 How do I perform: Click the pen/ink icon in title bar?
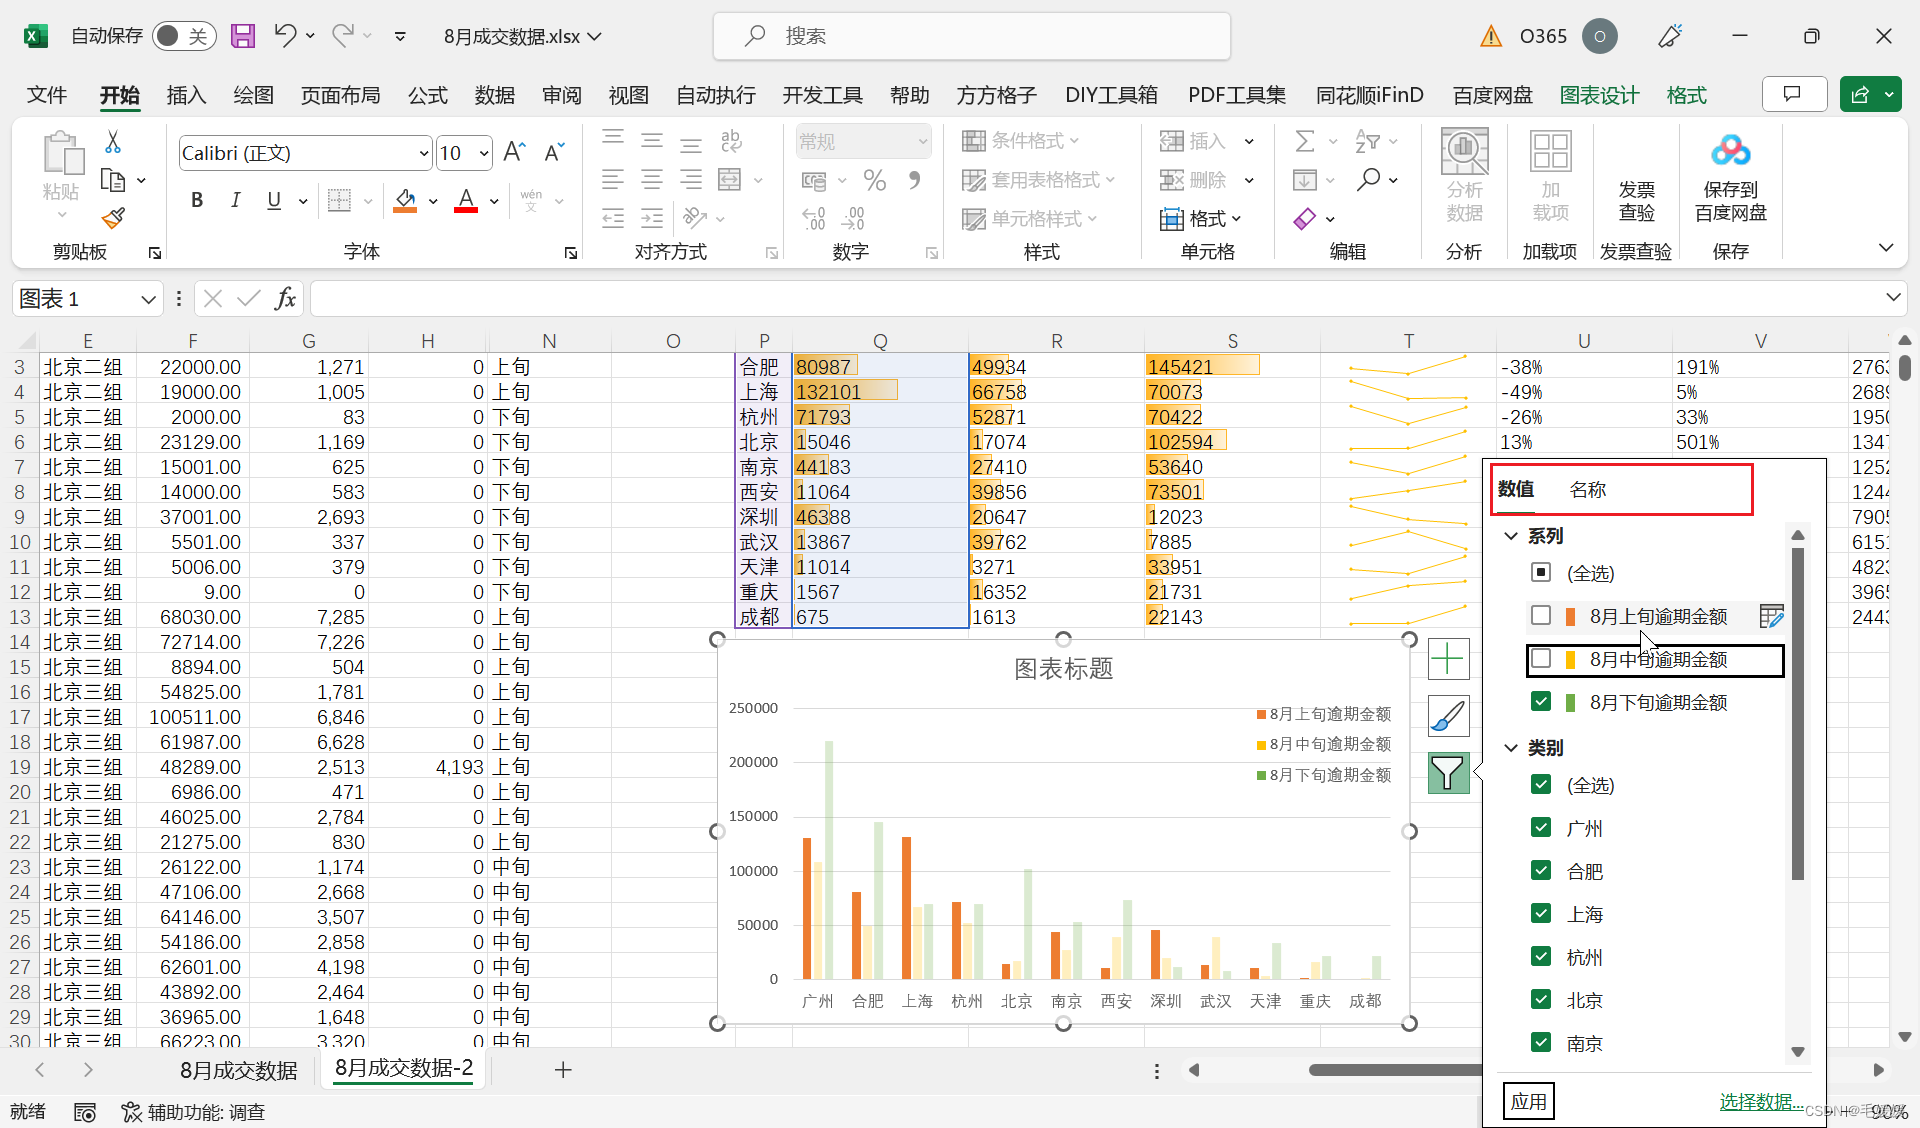click(1669, 36)
